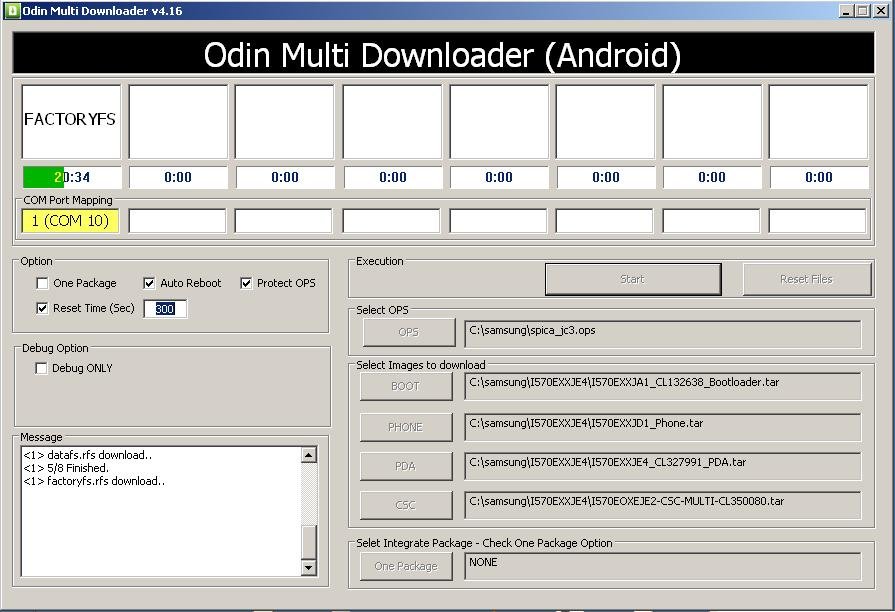This screenshot has height=612, width=895.
Task: Click the Odin app icon in title bar
Action: pos(13,11)
